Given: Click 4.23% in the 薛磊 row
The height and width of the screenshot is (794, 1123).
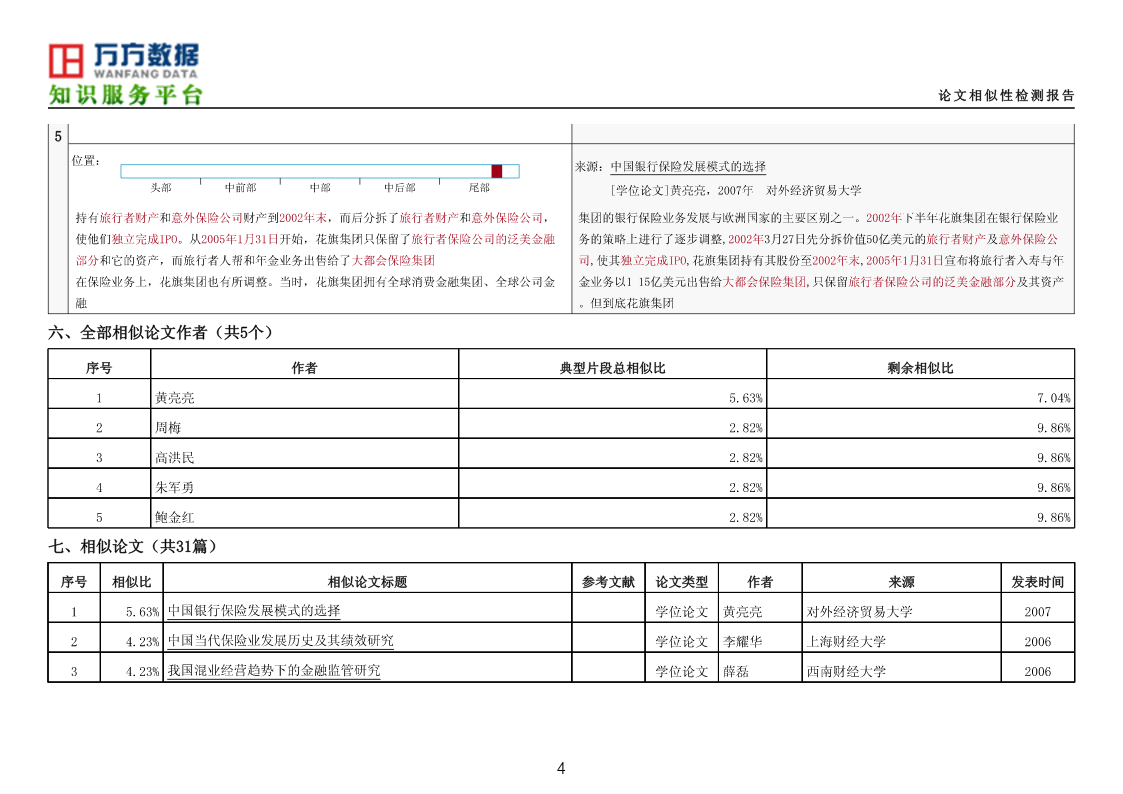Looking at the screenshot, I should 143,672.
